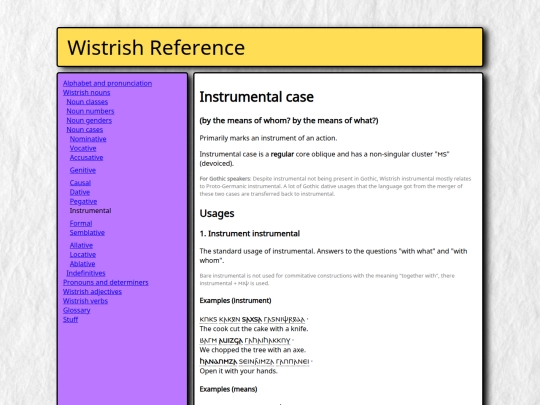Click the '1. Instrument instrumental' subheading
Screen dimensions: 540x405
pos(250,233)
